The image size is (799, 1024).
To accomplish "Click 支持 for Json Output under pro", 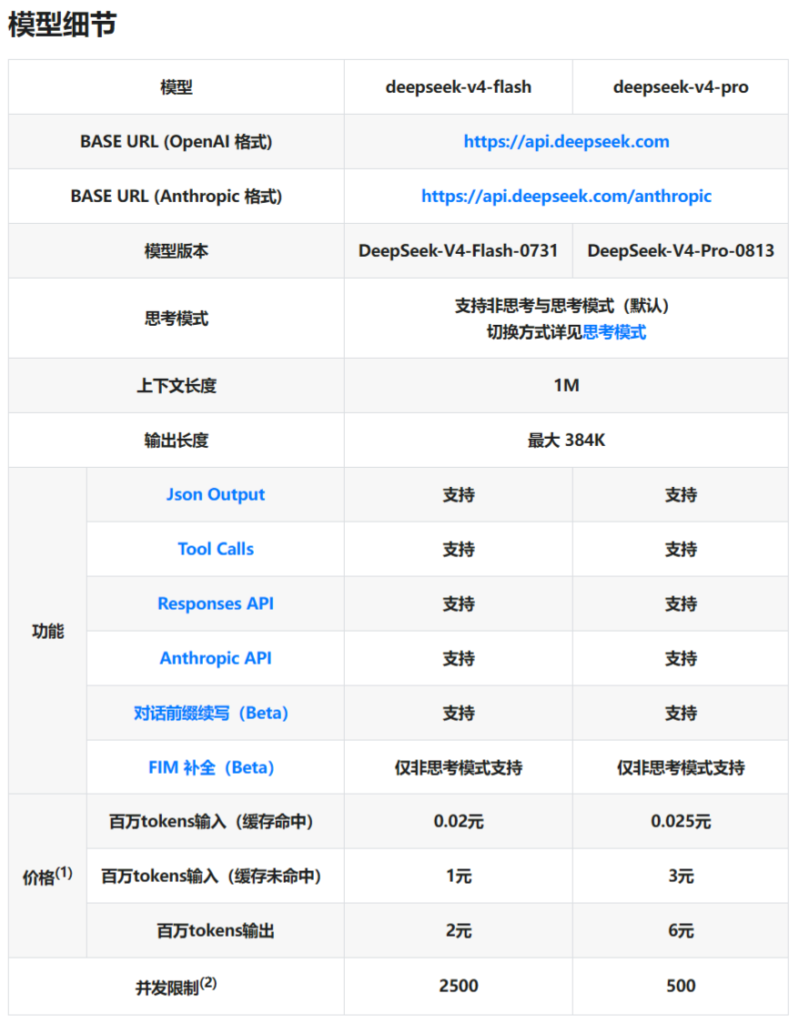I will (x=681, y=494).
